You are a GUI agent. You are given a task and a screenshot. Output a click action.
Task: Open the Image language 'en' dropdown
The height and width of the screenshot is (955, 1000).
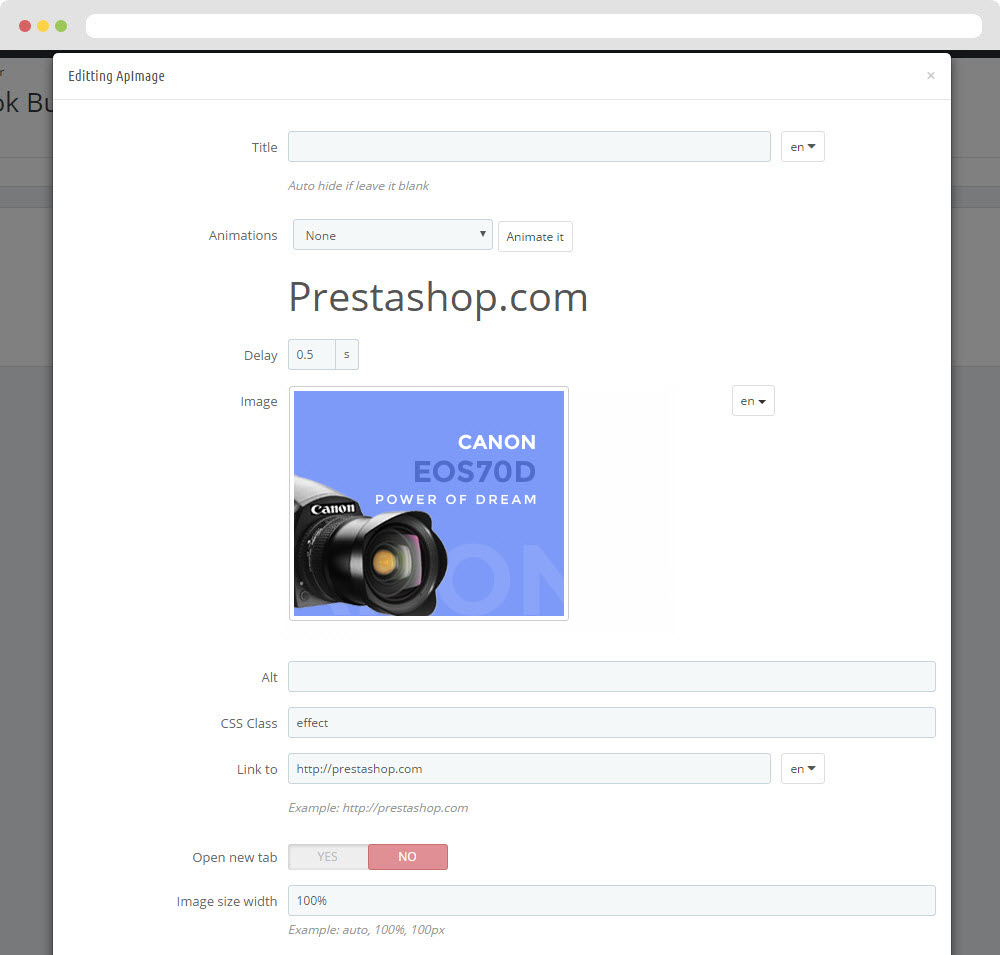(753, 401)
